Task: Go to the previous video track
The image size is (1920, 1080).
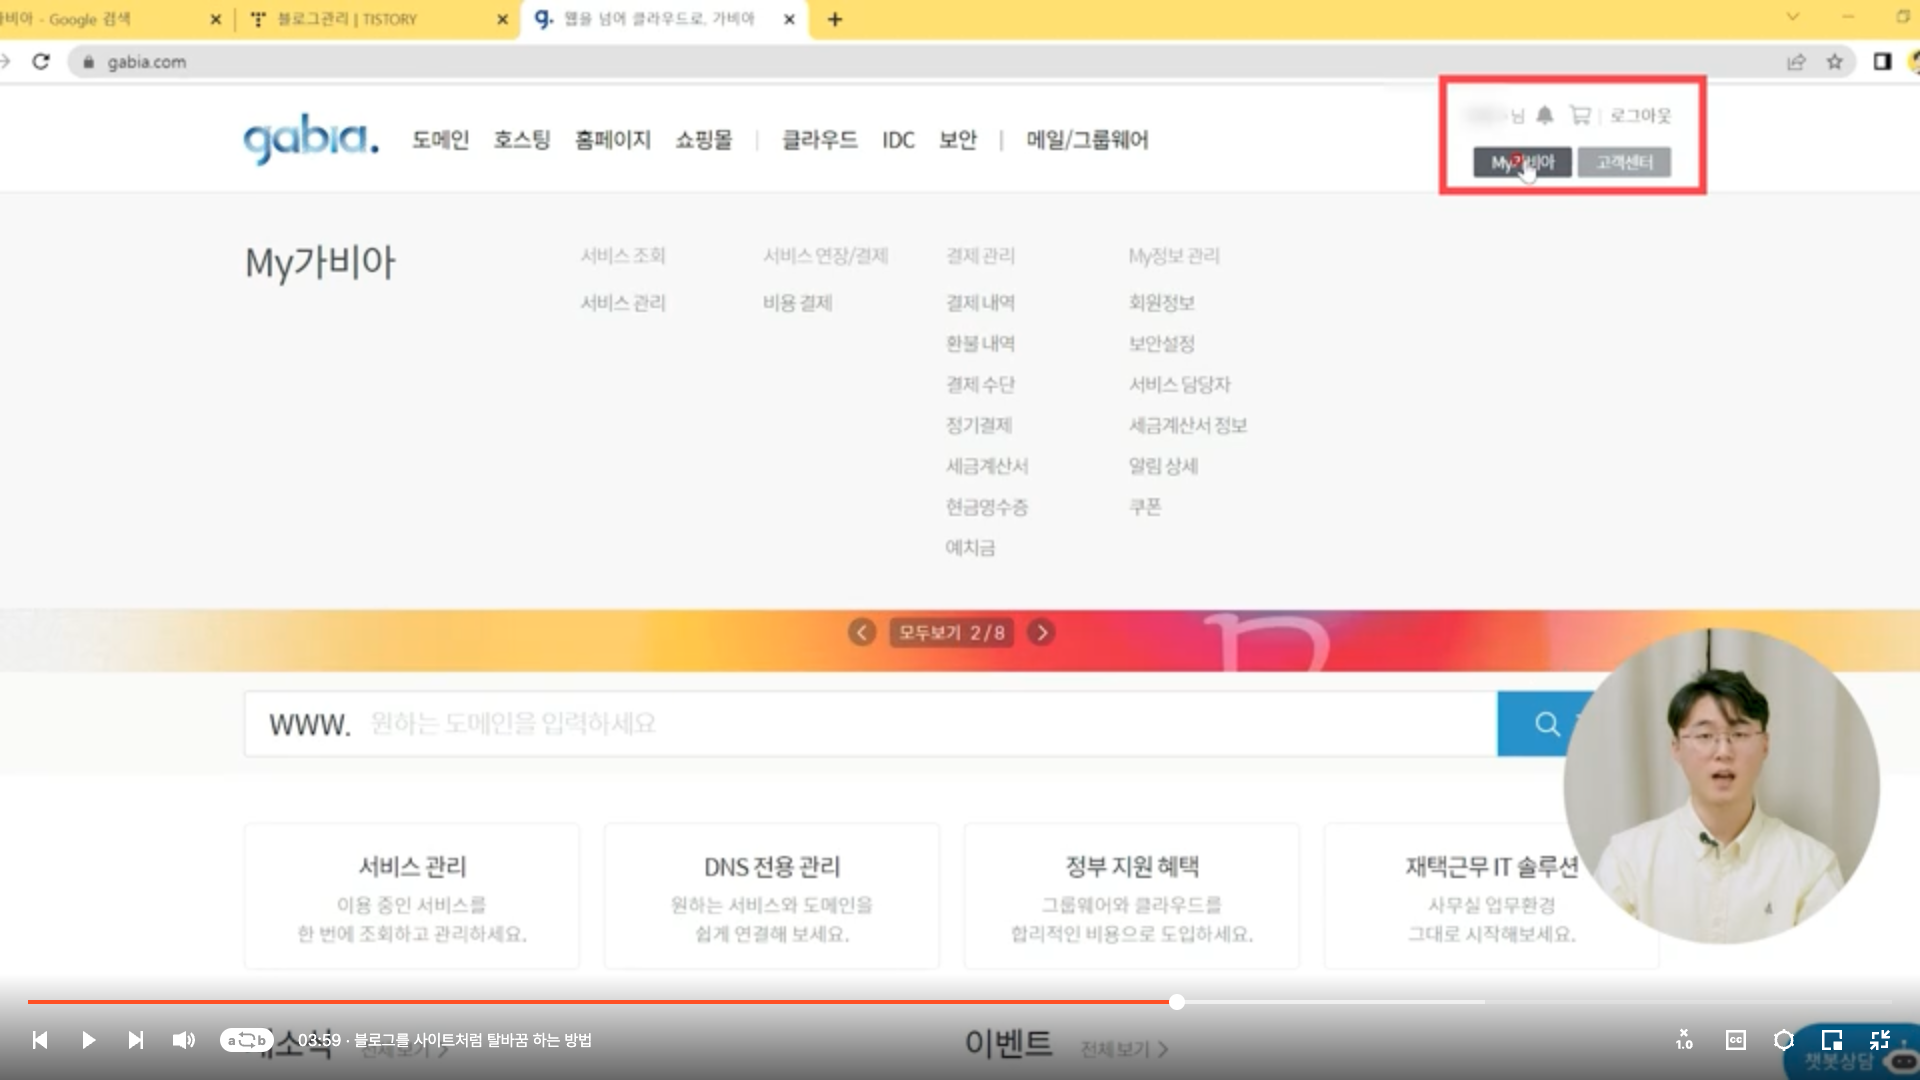Action: tap(40, 1040)
